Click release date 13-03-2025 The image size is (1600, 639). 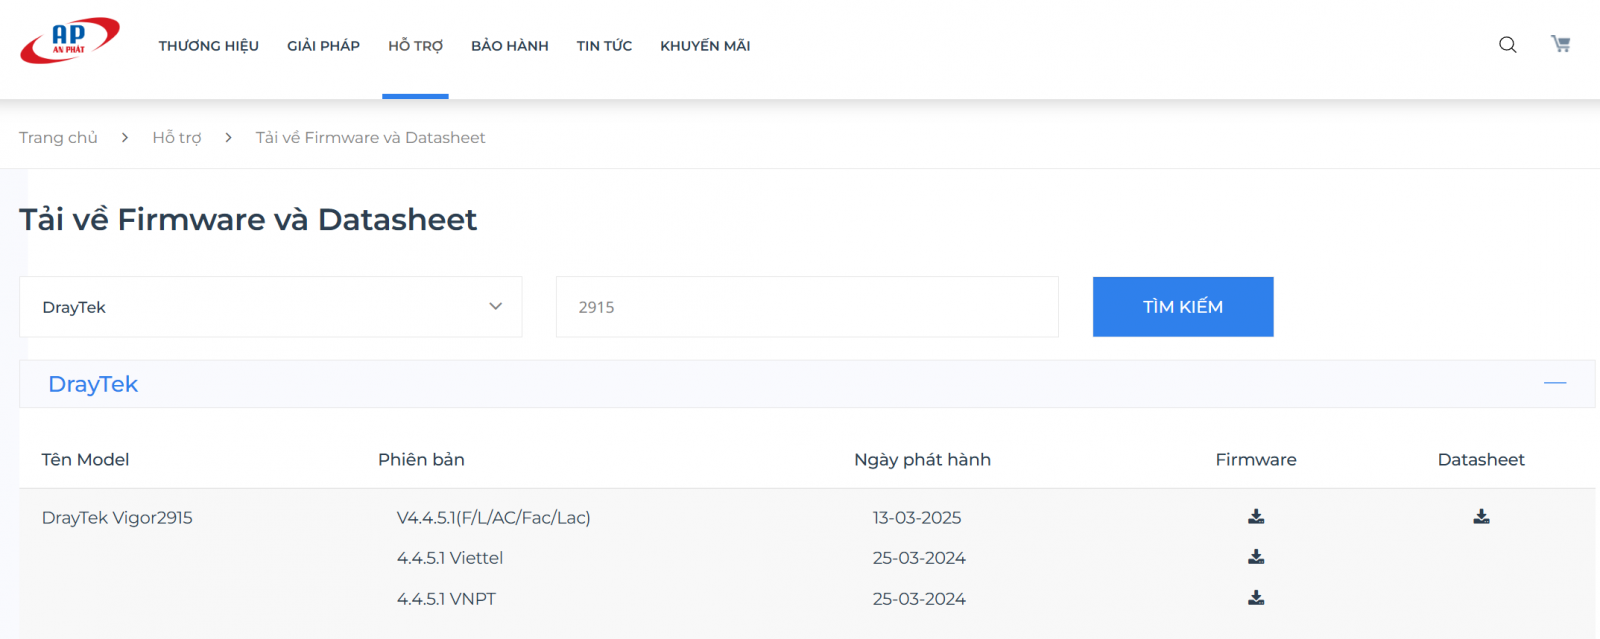[917, 518]
